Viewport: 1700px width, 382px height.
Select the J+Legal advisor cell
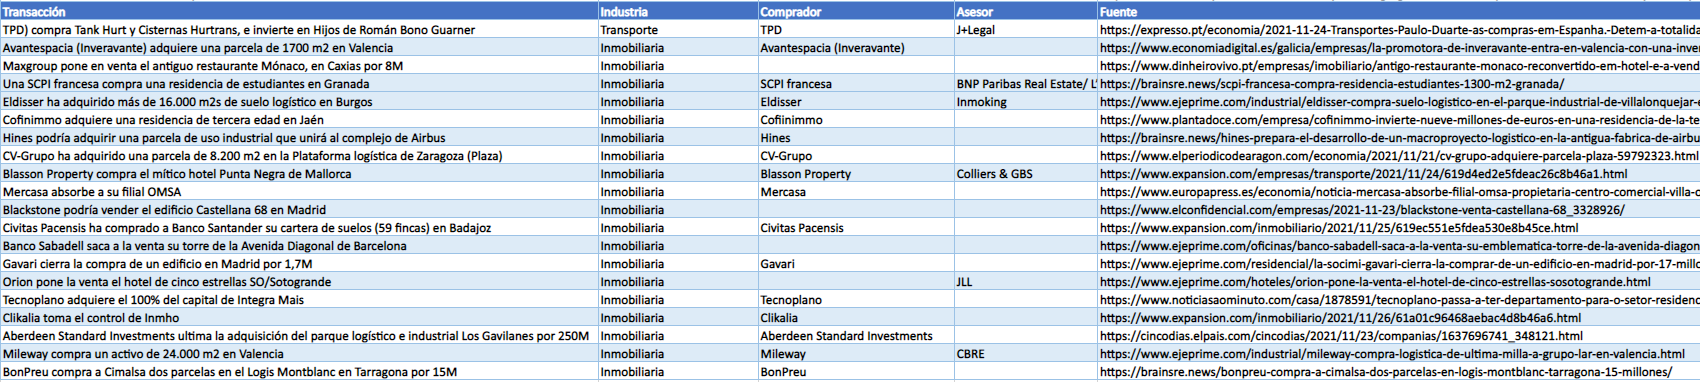coord(1026,30)
